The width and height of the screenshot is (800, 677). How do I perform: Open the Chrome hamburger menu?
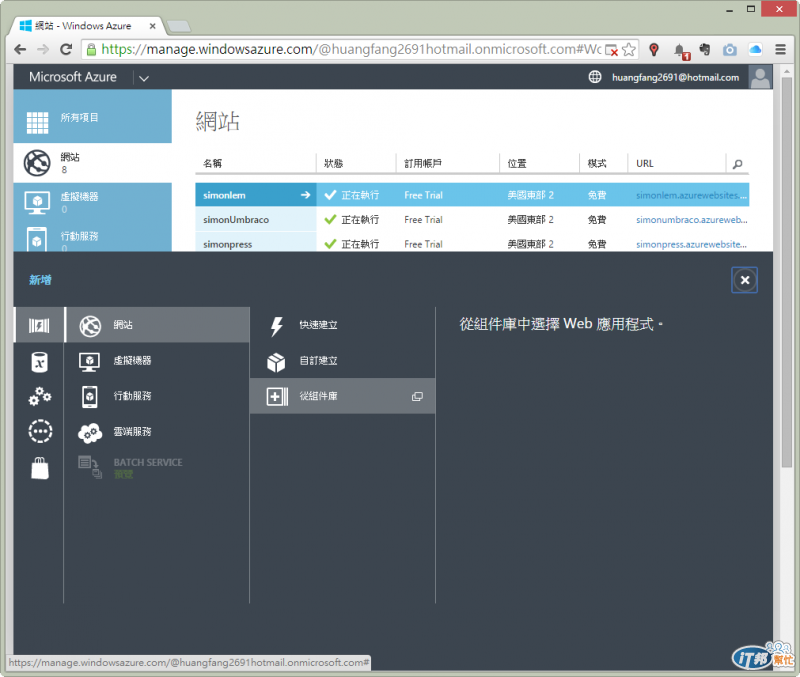tap(780, 49)
